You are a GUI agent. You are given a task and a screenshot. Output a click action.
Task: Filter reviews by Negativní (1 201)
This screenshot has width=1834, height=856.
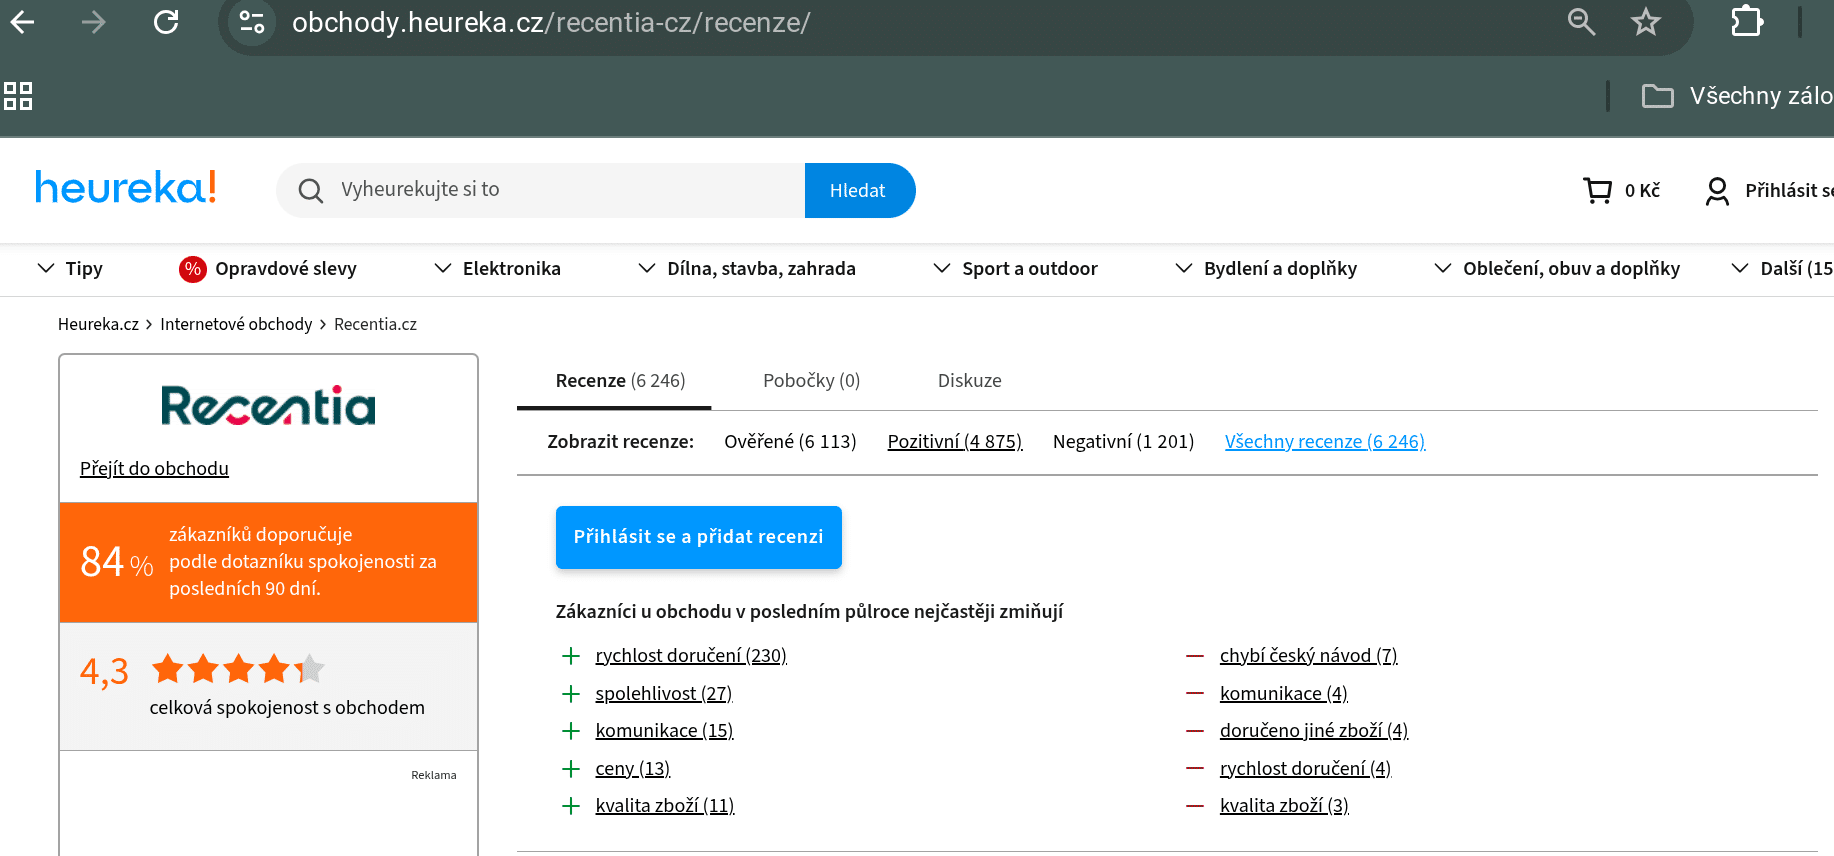[x=1123, y=442]
